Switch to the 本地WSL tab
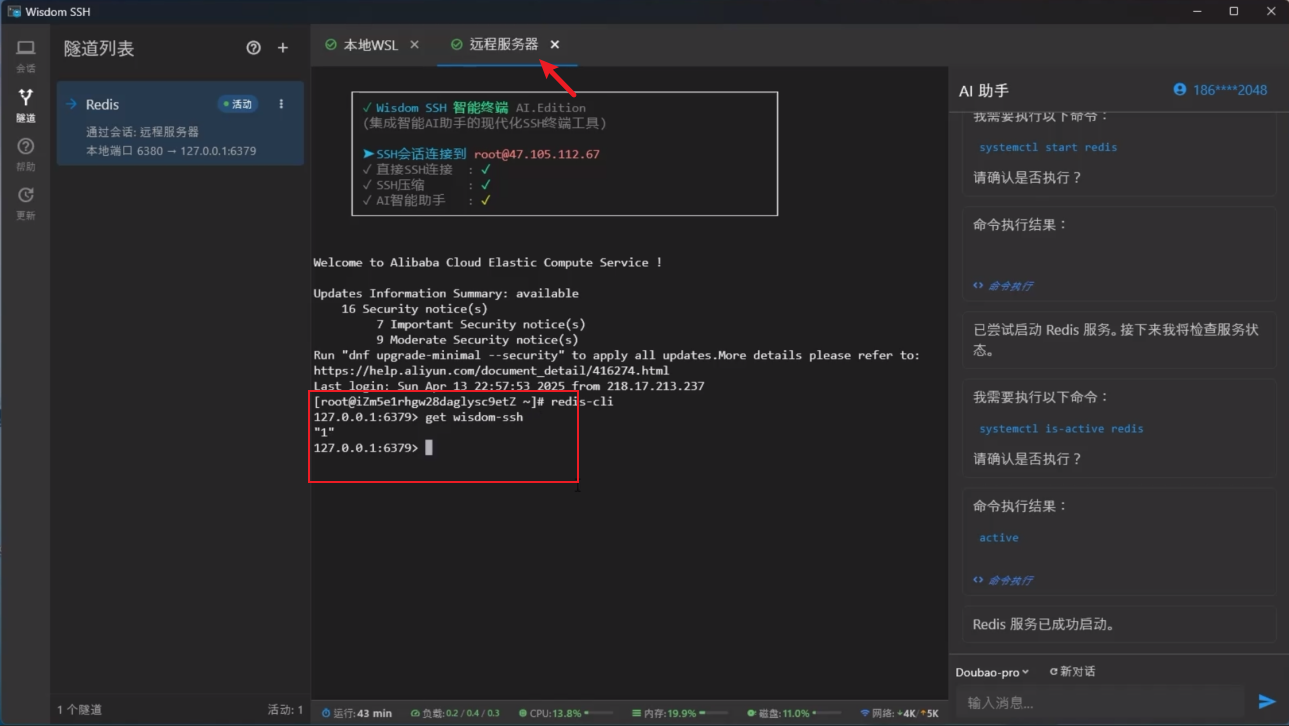Image resolution: width=1289 pixels, height=726 pixels. tap(369, 44)
